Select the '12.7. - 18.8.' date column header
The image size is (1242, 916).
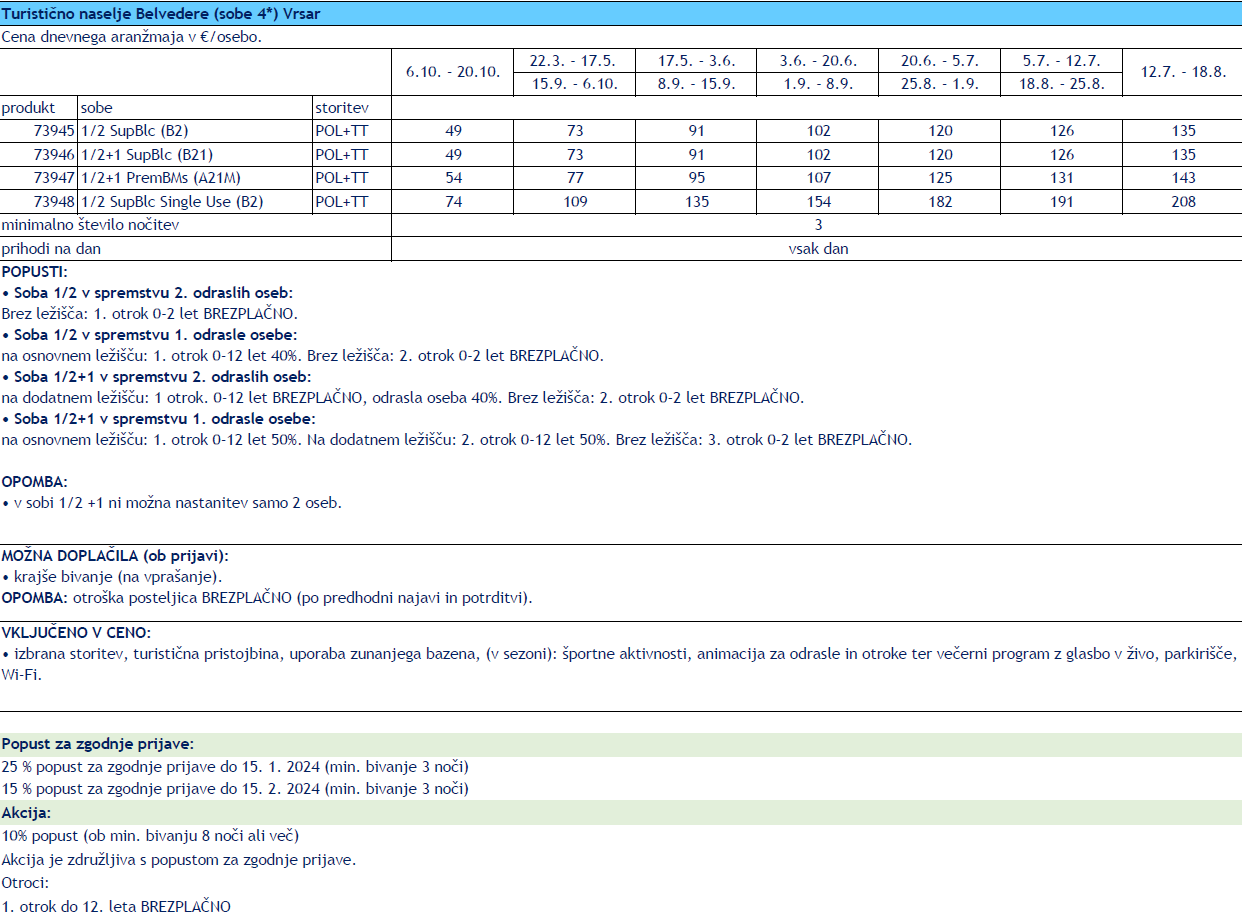(x=1182, y=72)
